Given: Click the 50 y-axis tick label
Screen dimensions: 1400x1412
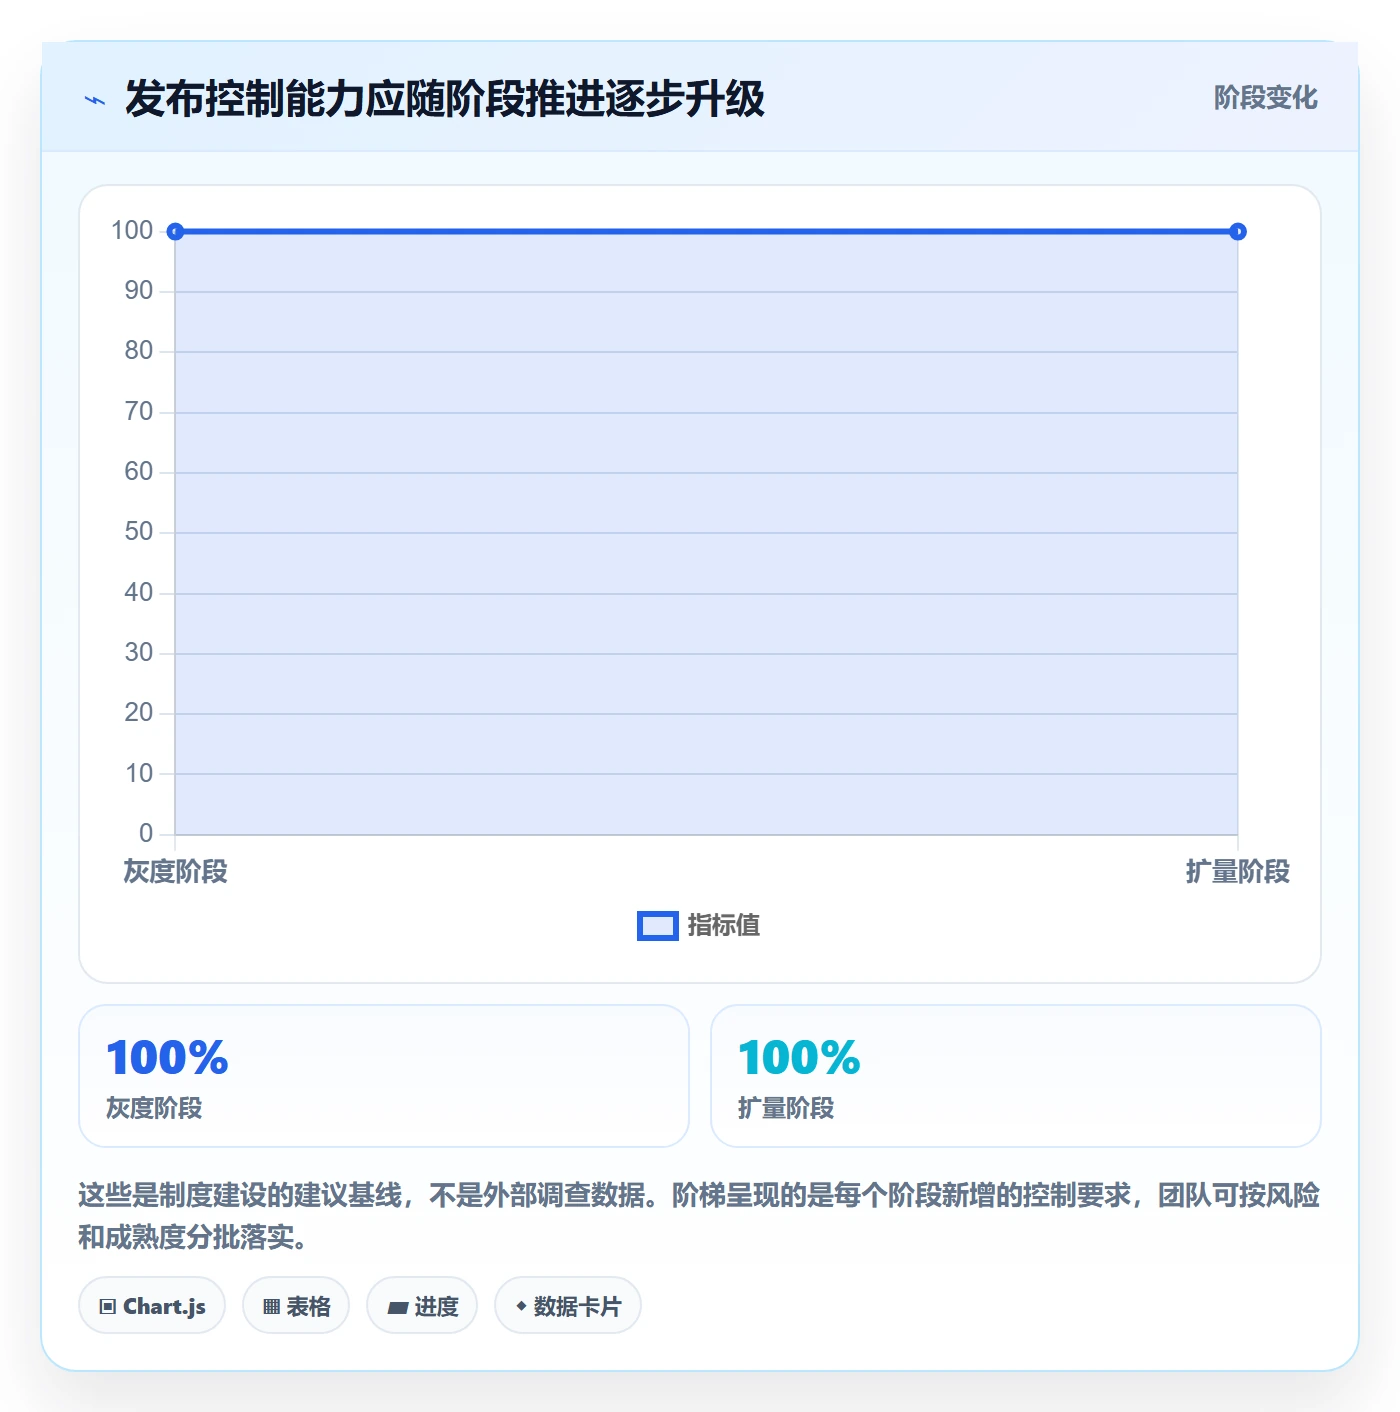Looking at the screenshot, I should pos(139,532).
